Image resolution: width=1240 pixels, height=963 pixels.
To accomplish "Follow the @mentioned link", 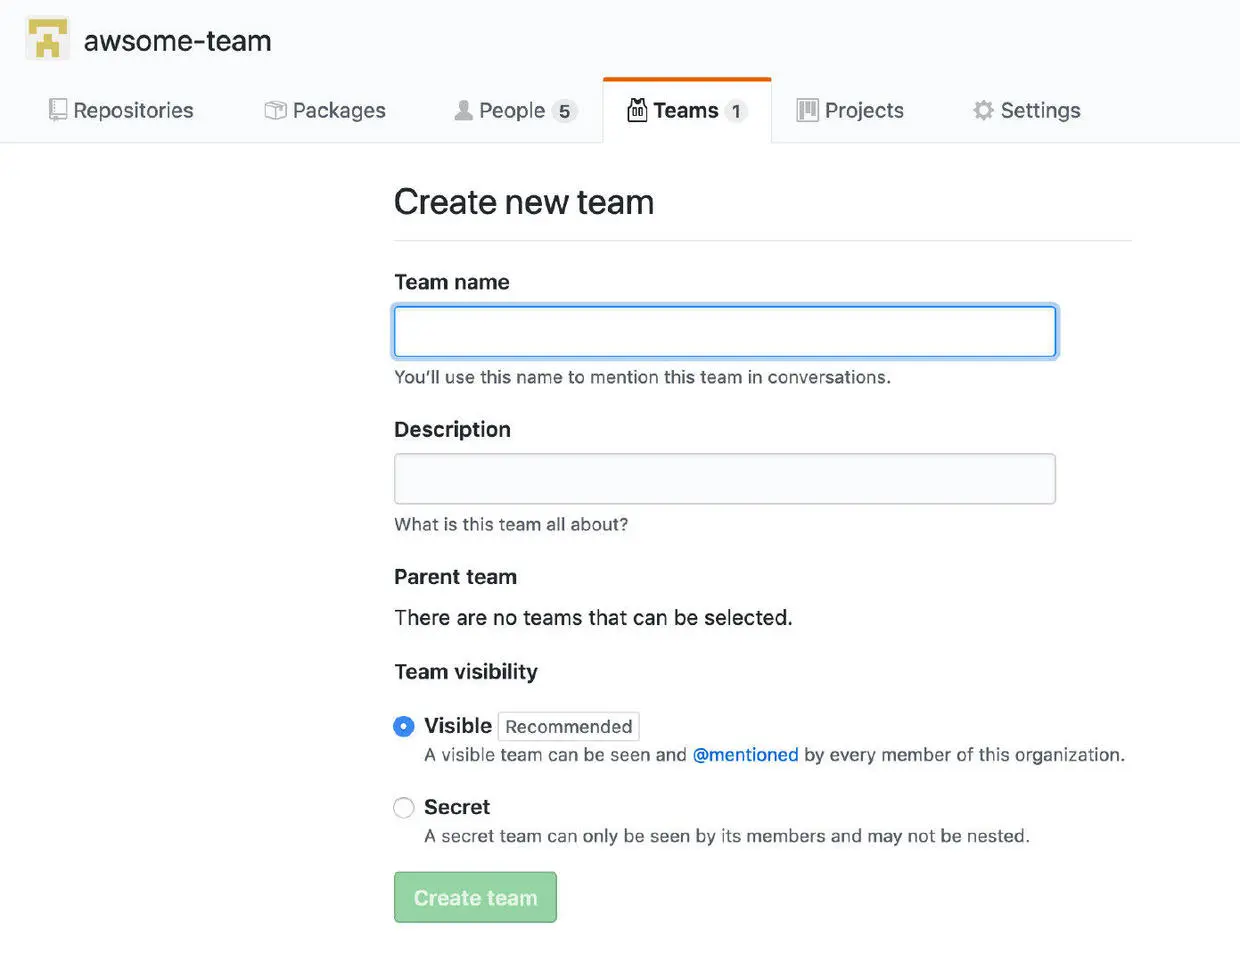I will [x=745, y=755].
